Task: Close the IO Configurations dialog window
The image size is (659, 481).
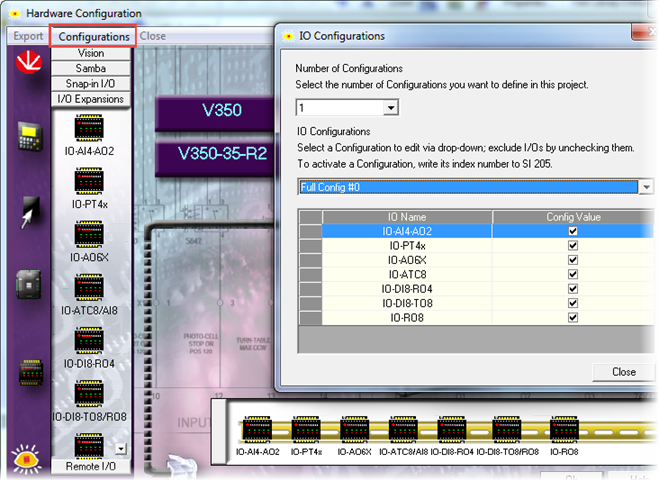Action: click(645, 32)
